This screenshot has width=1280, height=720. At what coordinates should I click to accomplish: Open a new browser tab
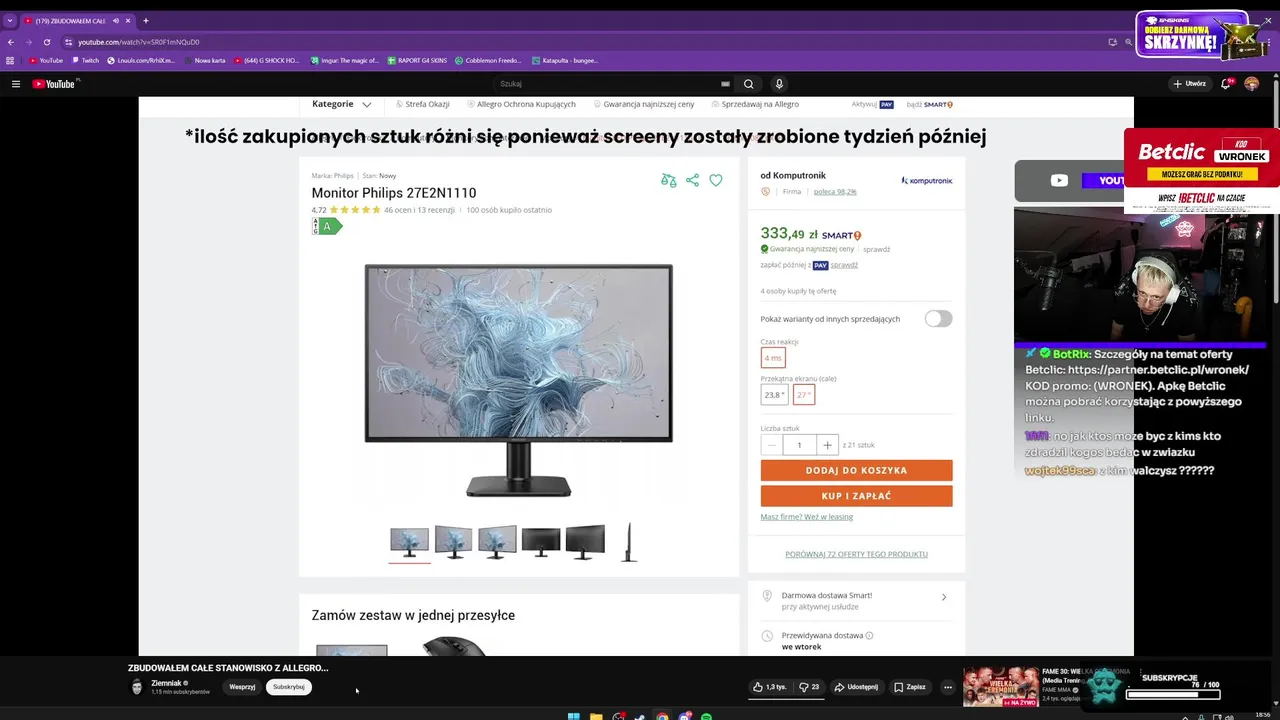(x=146, y=20)
